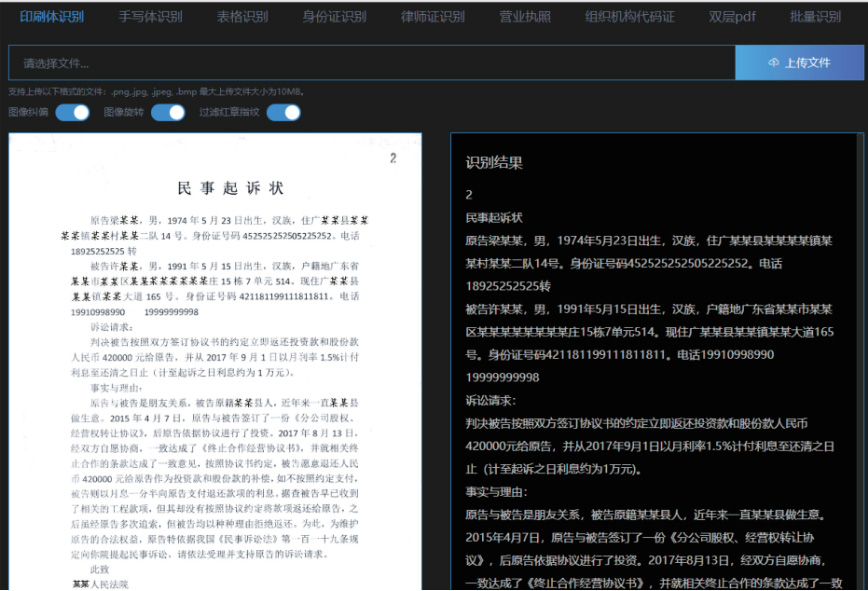This screenshot has width=868, height=591.
Task: Click the 事实与理由 line in recognition results
Action: [x=496, y=491]
